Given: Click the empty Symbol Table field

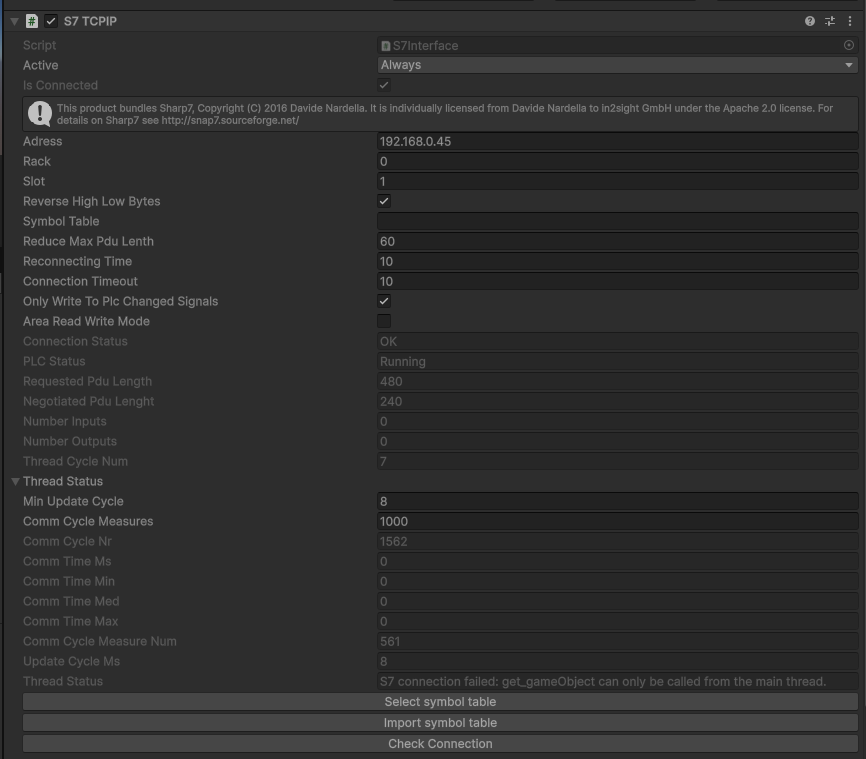Looking at the screenshot, I should tap(617, 221).
